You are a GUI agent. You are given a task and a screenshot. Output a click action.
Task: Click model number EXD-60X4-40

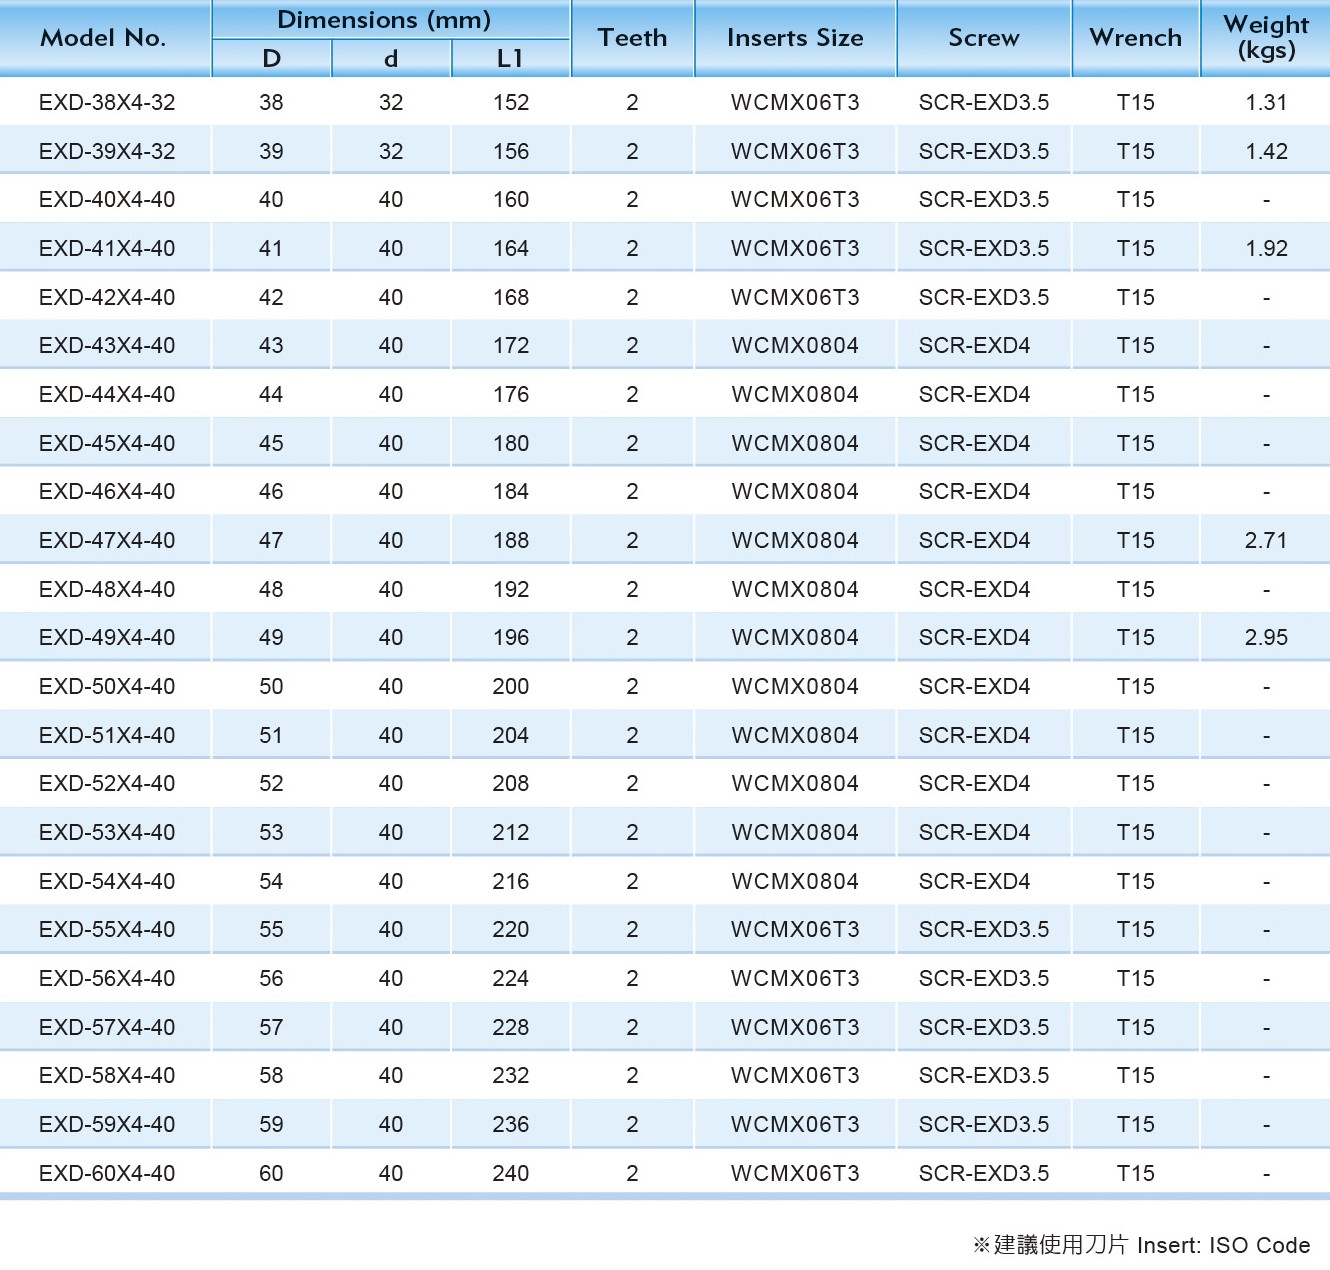(x=107, y=1174)
